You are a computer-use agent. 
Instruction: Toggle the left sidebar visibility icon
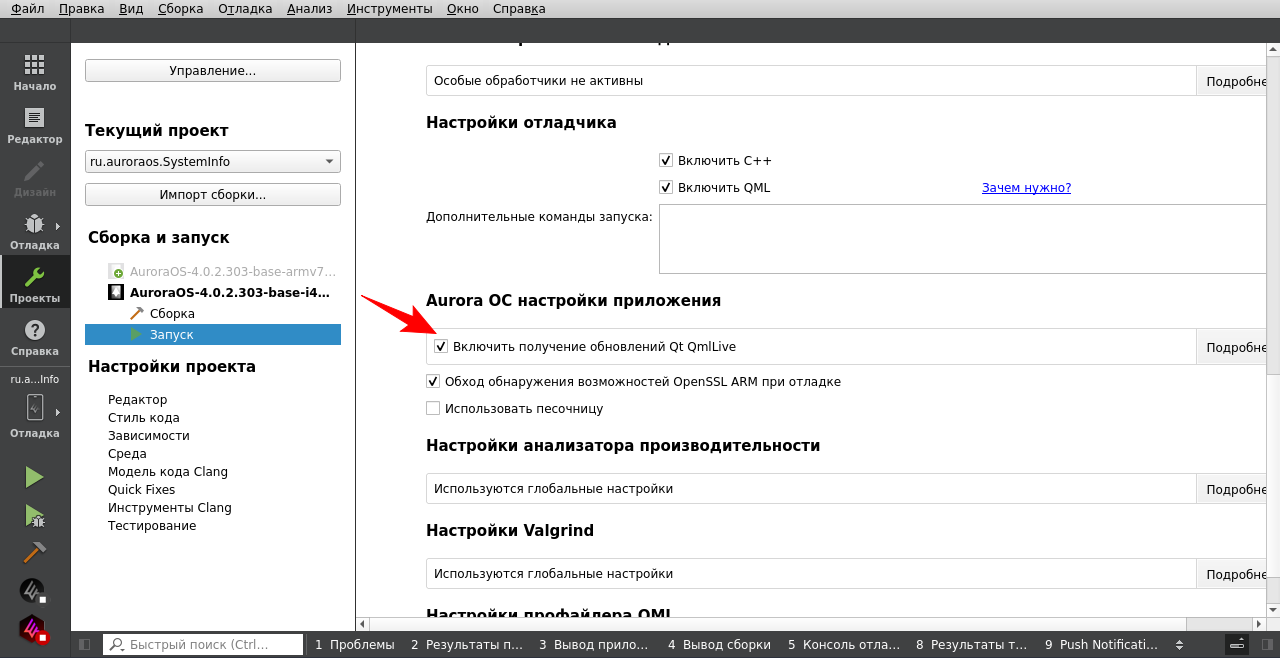[85, 645]
